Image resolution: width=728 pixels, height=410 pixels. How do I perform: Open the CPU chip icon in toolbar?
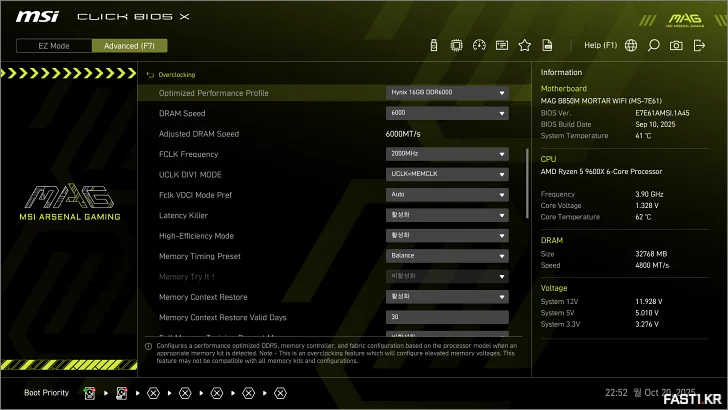(x=456, y=45)
